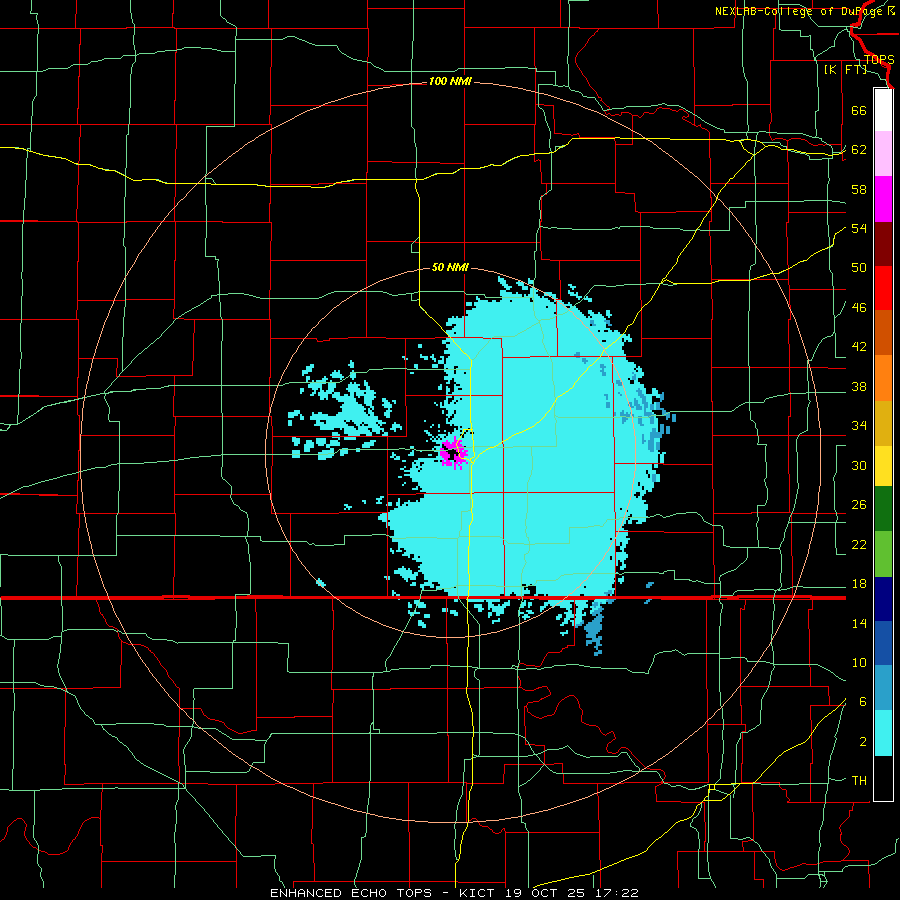Screen dimensions: 900x900
Task: Click the 54 legend value
Action: coord(859,228)
